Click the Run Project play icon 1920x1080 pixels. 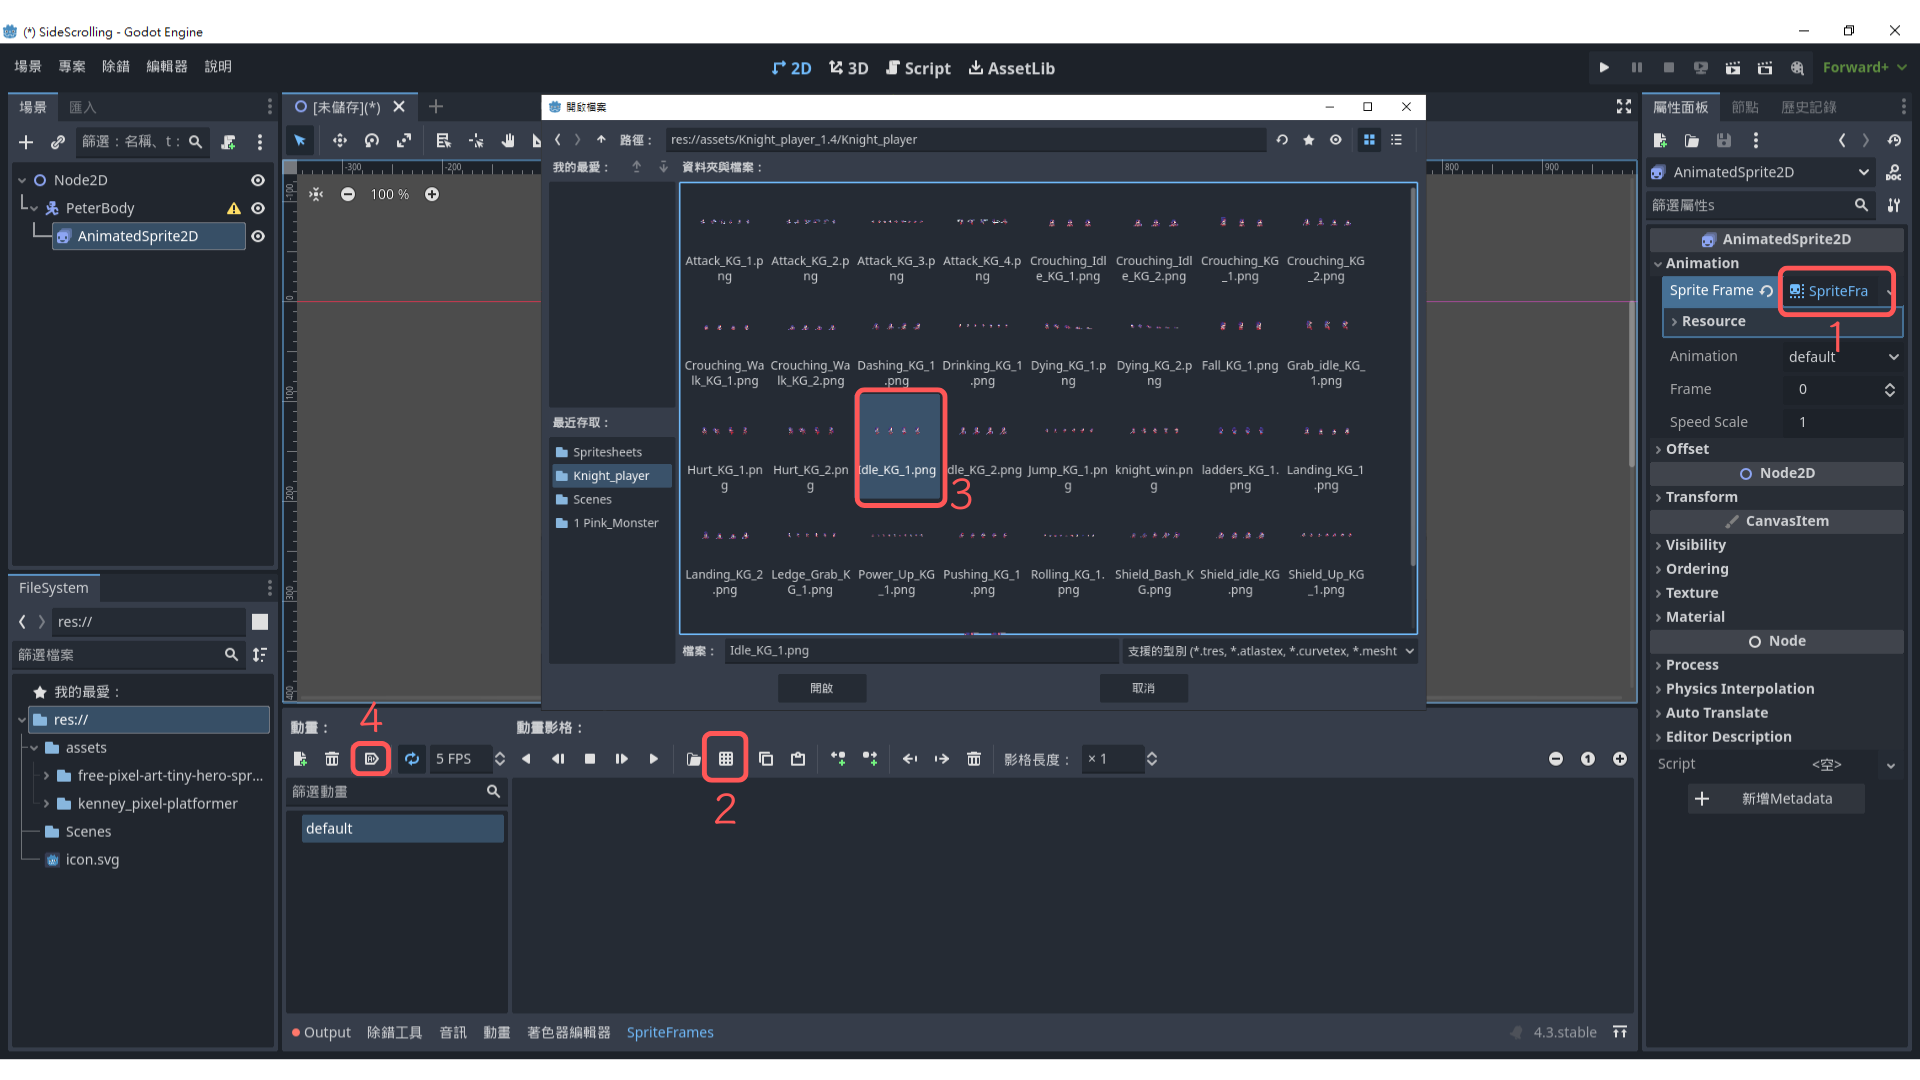coord(1604,67)
